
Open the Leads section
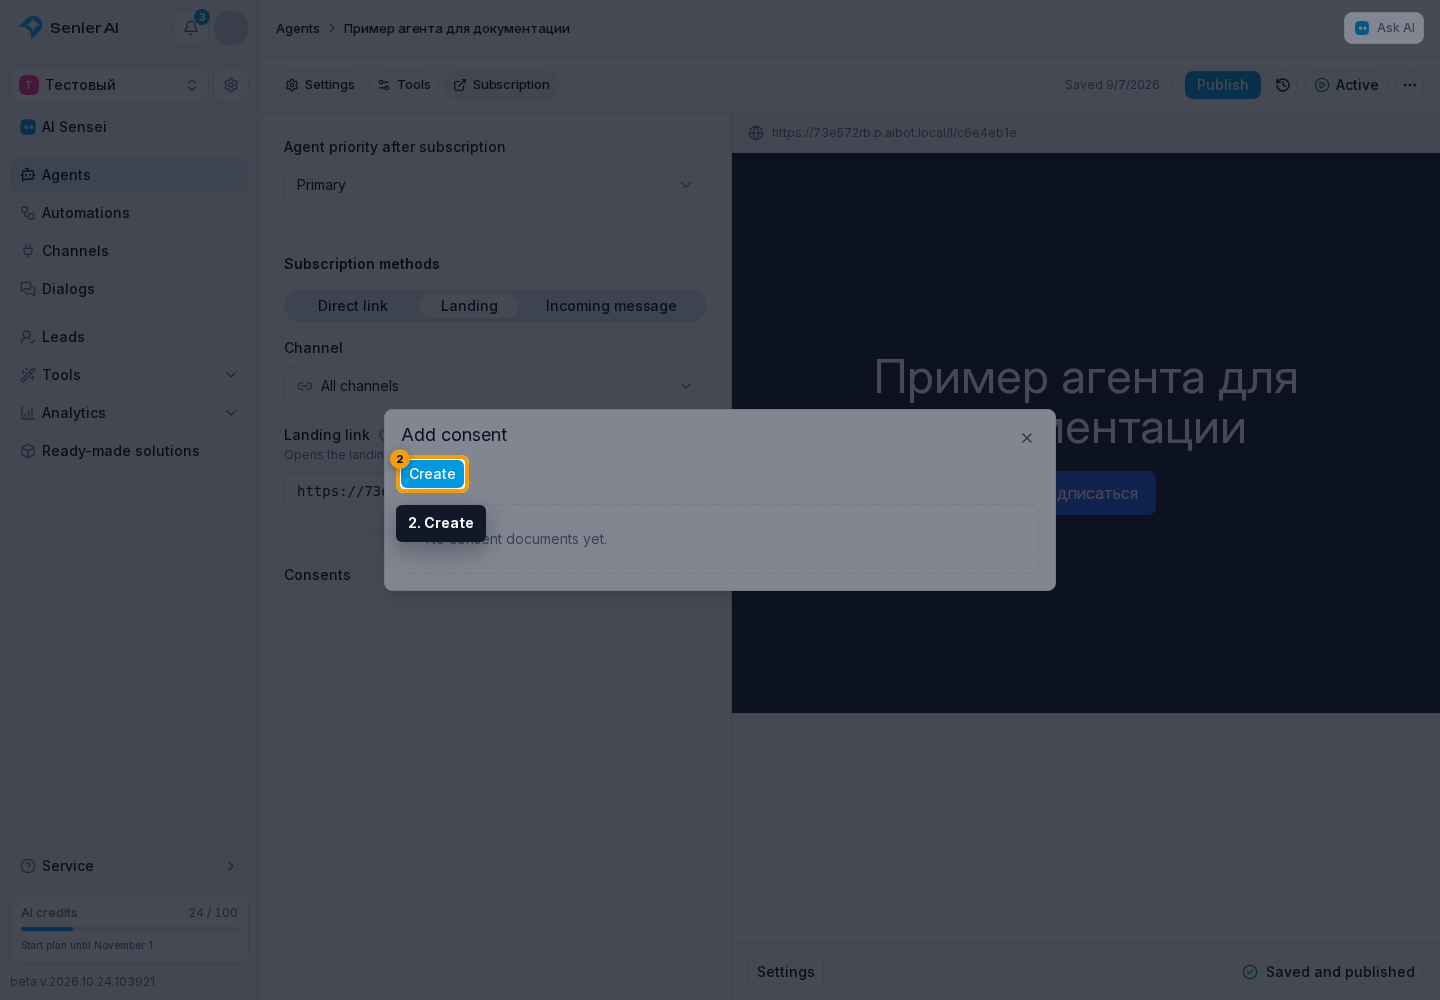click(130, 337)
